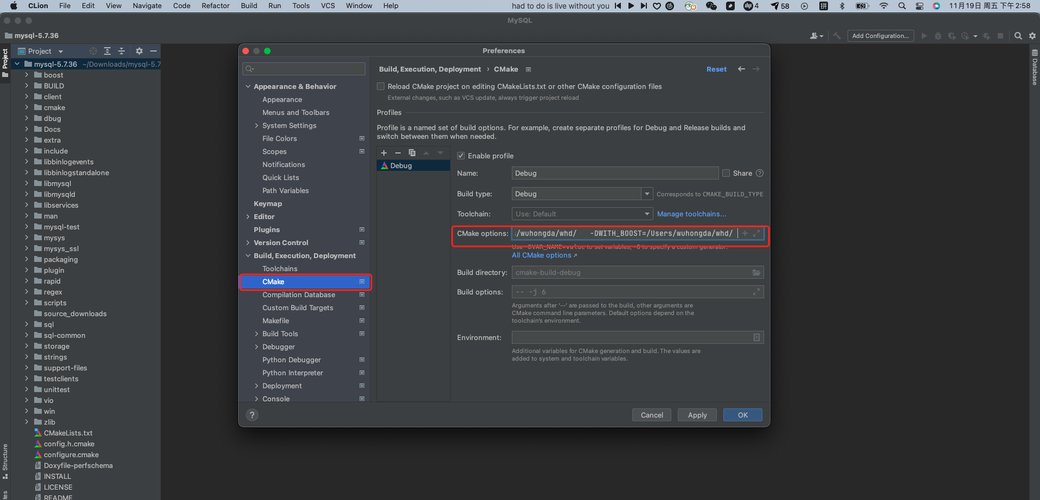
Task: Open the Database side tool window
Action: (1034, 67)
